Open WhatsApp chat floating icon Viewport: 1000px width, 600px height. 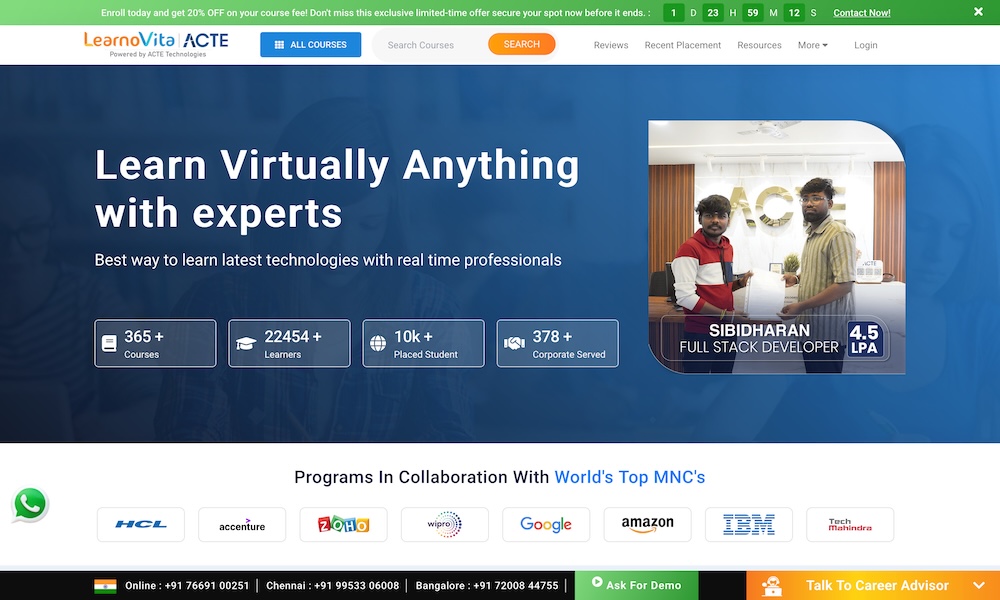point(30,504)
